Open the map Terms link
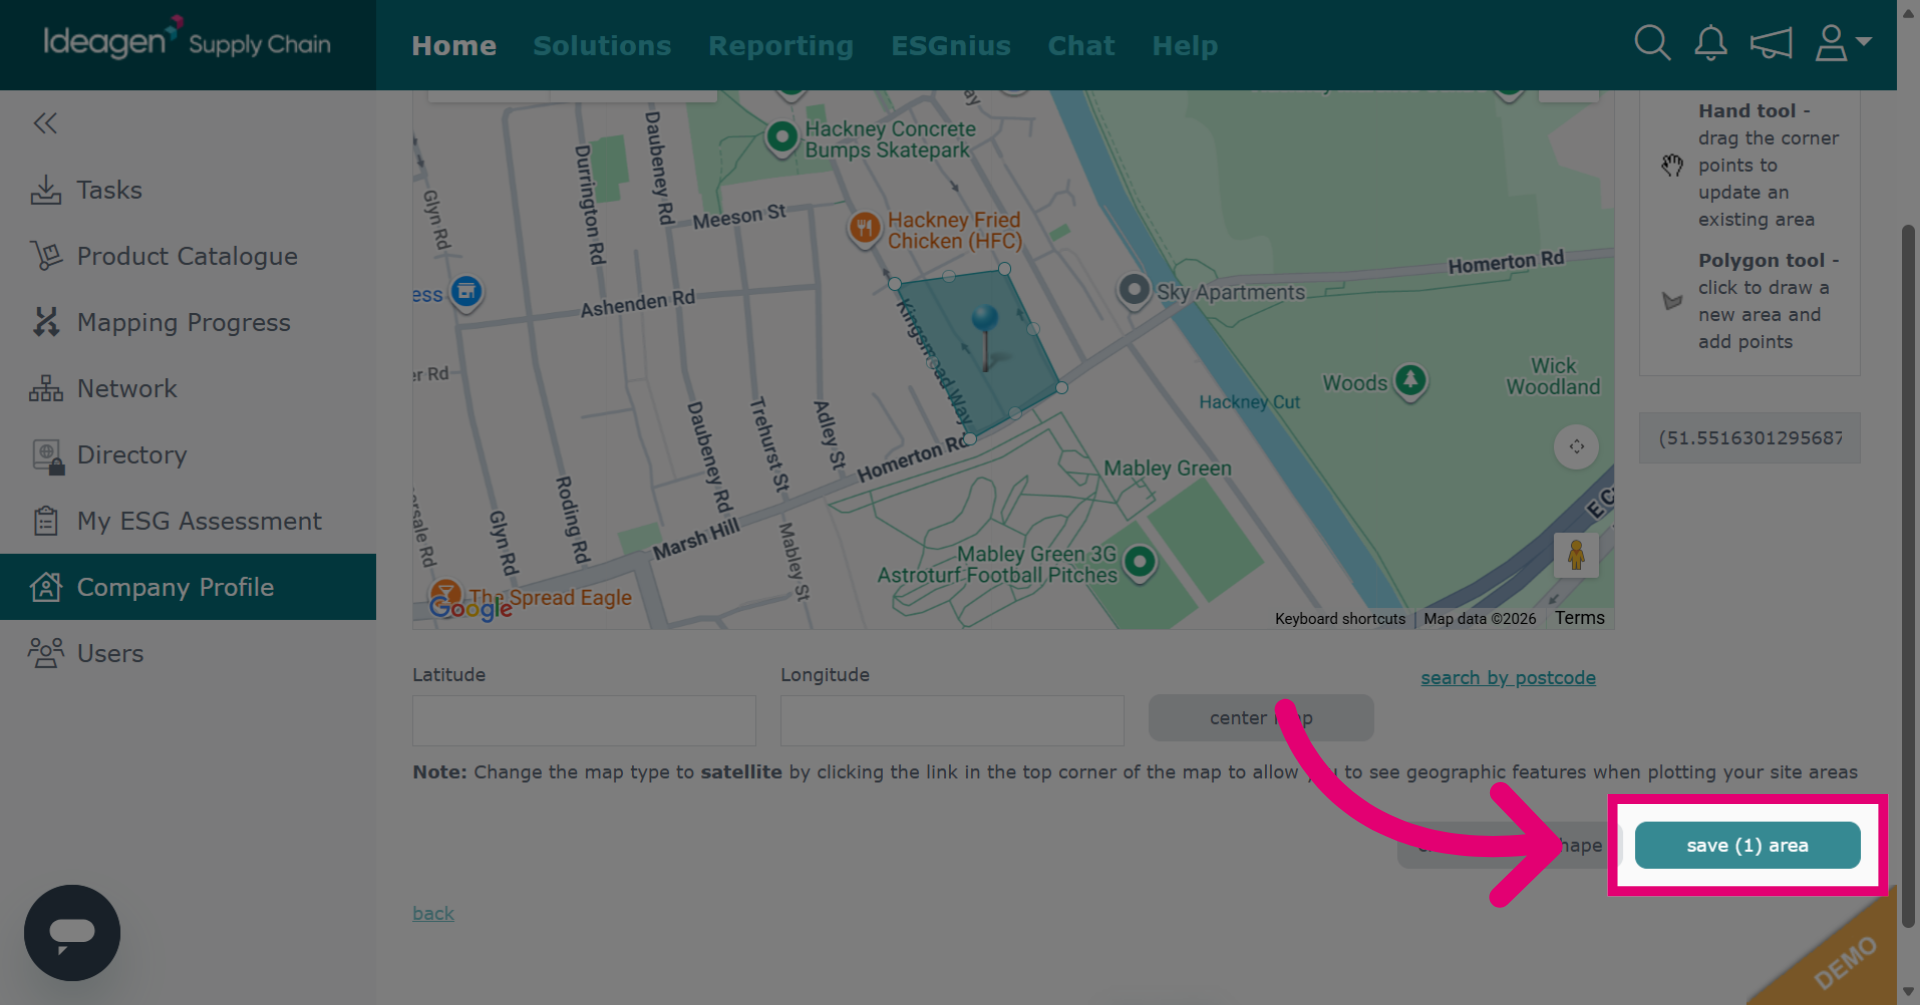Image resolution: width=1920 pixels, height=1005 pixels. pos(1579,618)
